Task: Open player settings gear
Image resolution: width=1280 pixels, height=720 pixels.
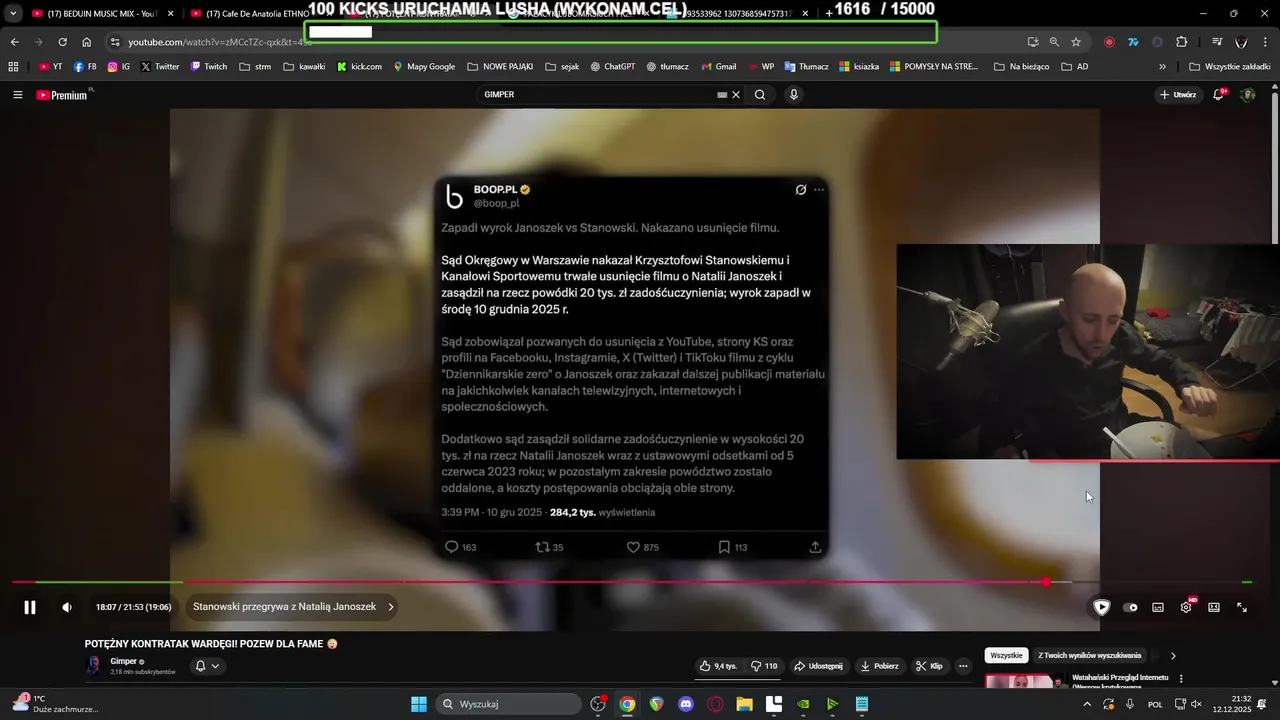Action: point(1186,607)
